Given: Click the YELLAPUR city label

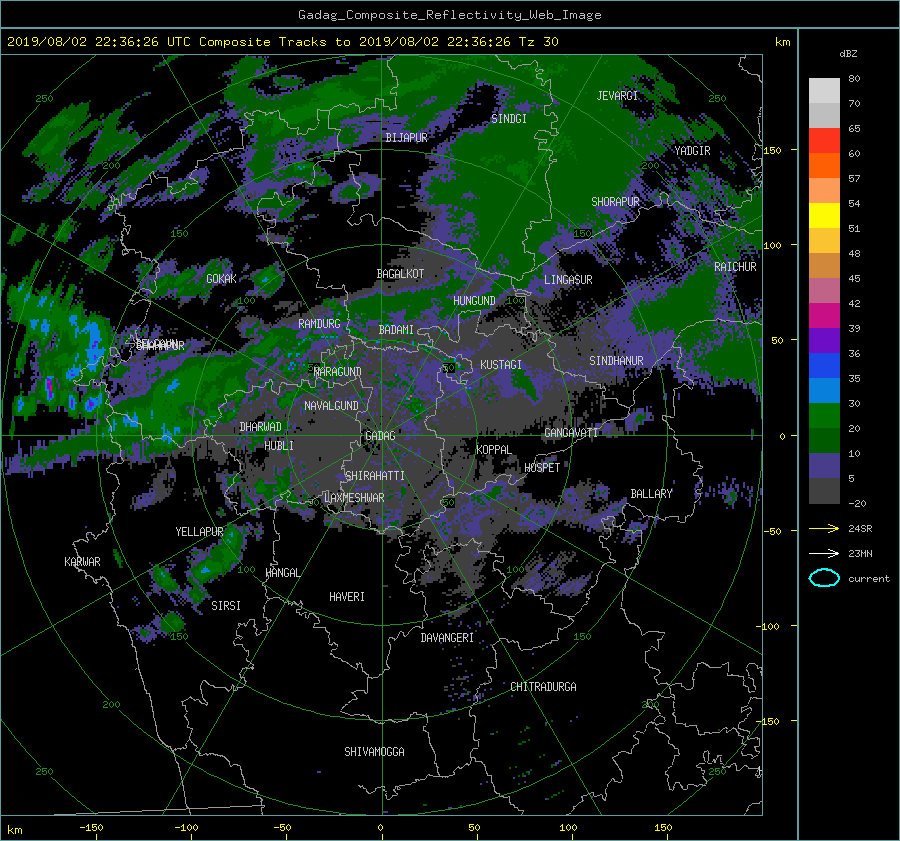Looking at the screenshot, I should coord(199,532).
